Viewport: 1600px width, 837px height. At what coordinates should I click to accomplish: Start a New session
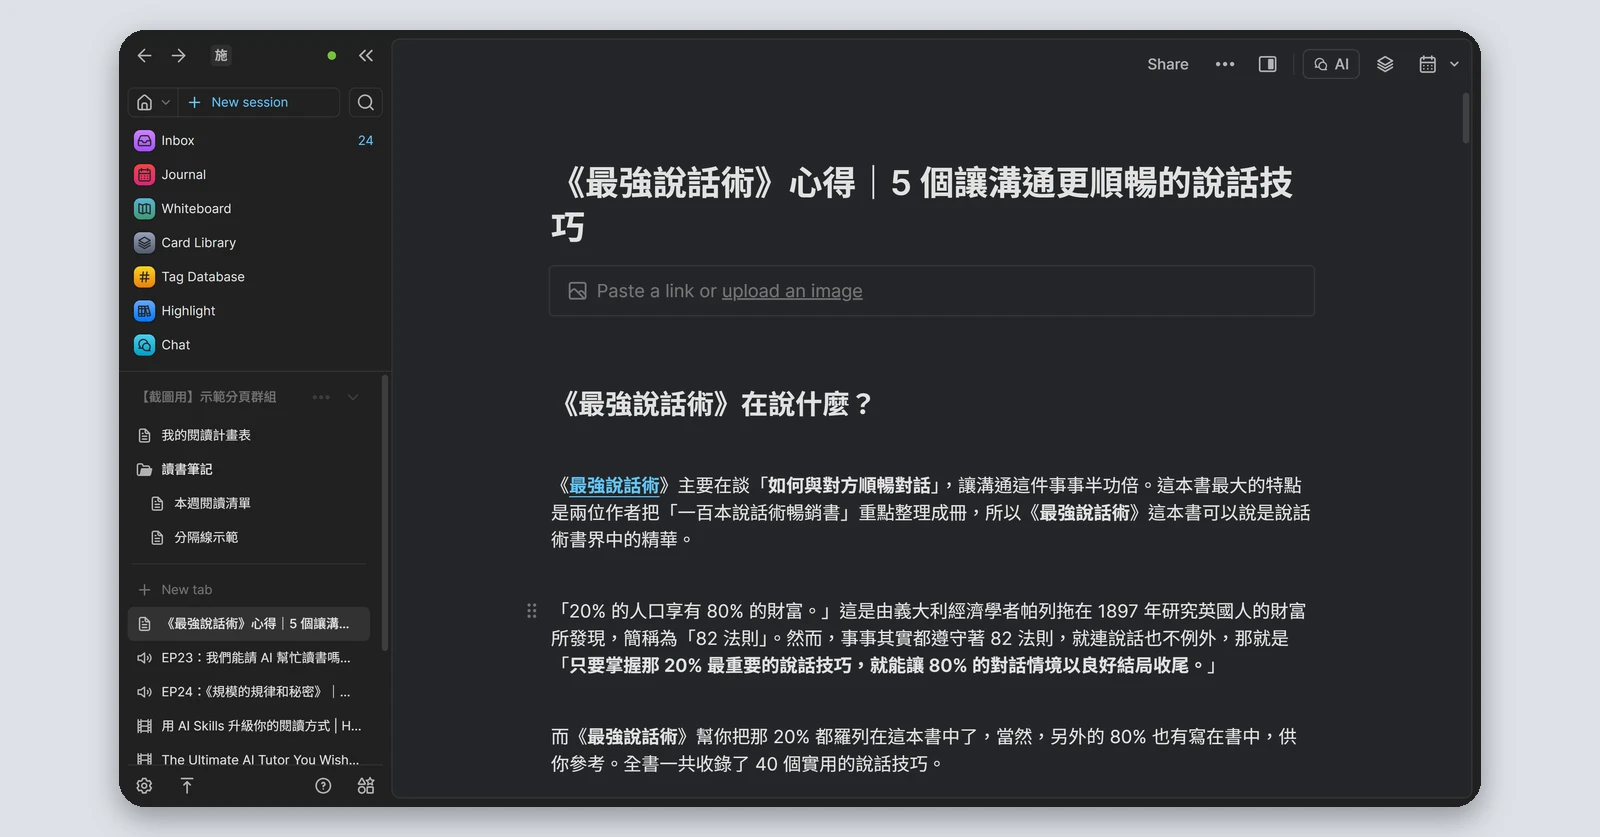239,102
